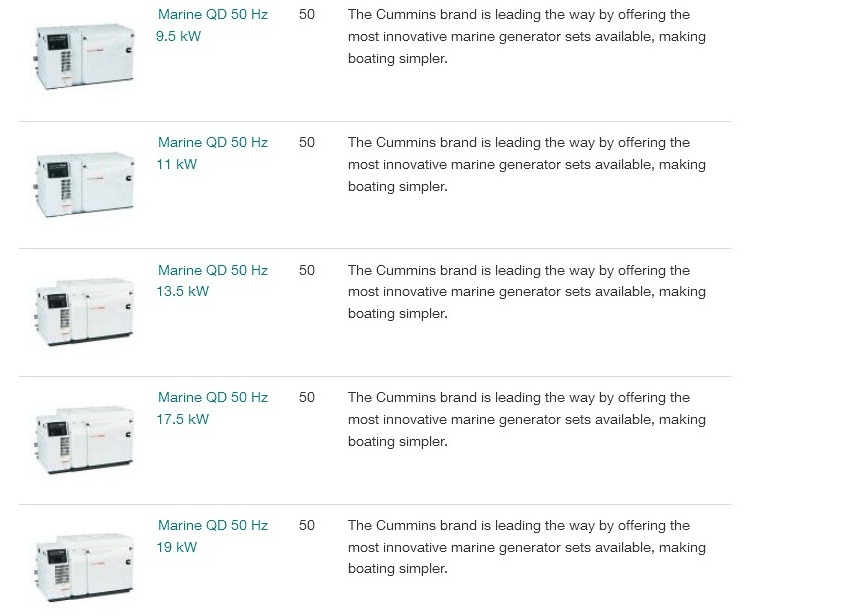Select the 17.5 kW generator thumbnail
Viewport: 857px width, 616px height.
tap(84, 440)
